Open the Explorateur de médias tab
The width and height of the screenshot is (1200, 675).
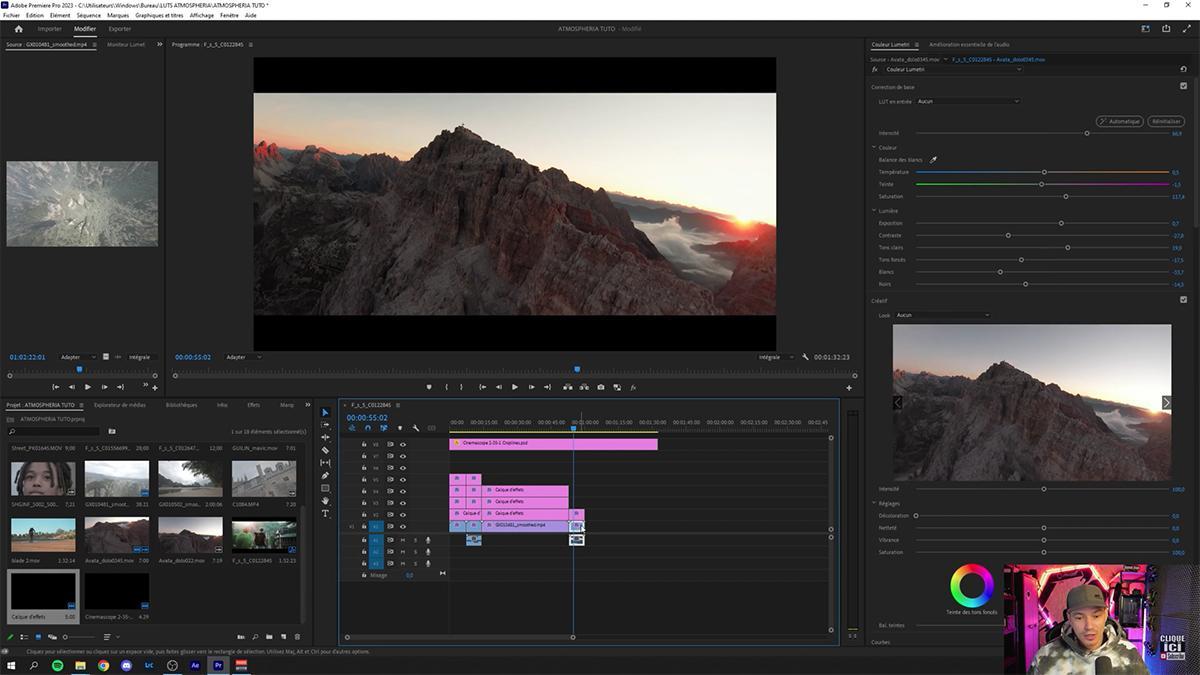click(x=120, y=405)
